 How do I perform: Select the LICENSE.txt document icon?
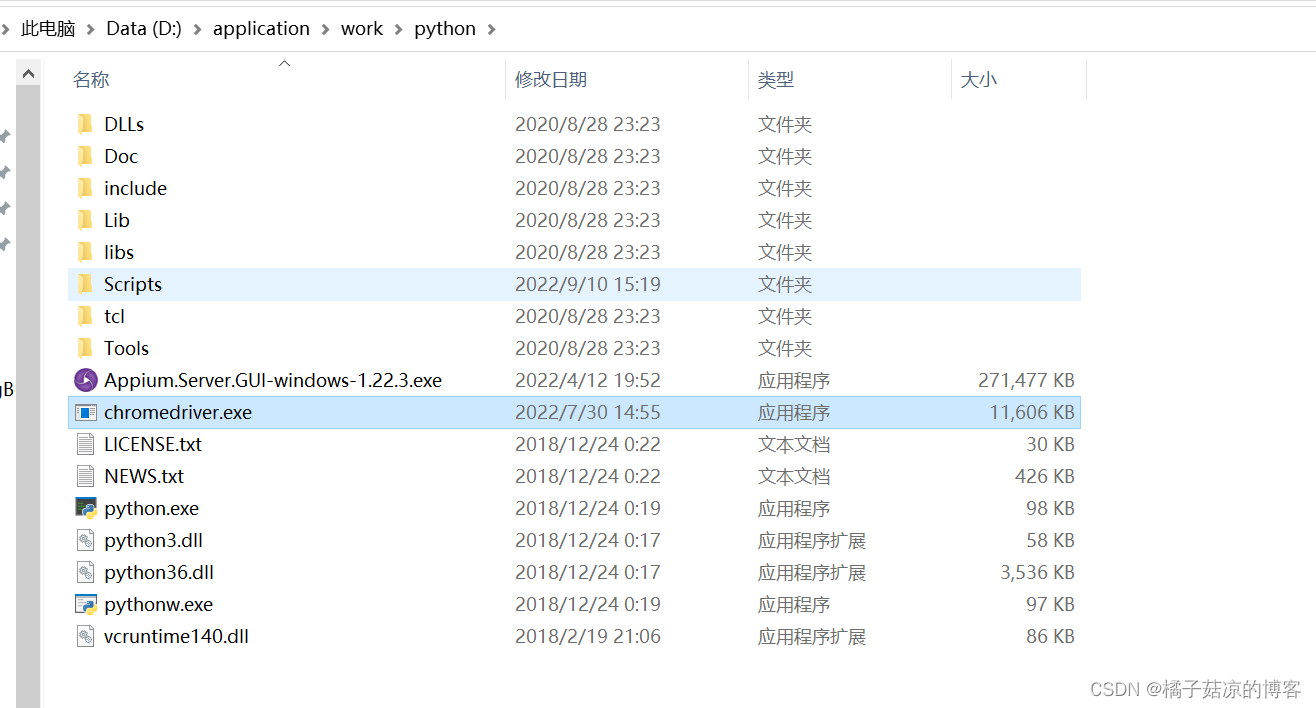[x=85, y=444]
